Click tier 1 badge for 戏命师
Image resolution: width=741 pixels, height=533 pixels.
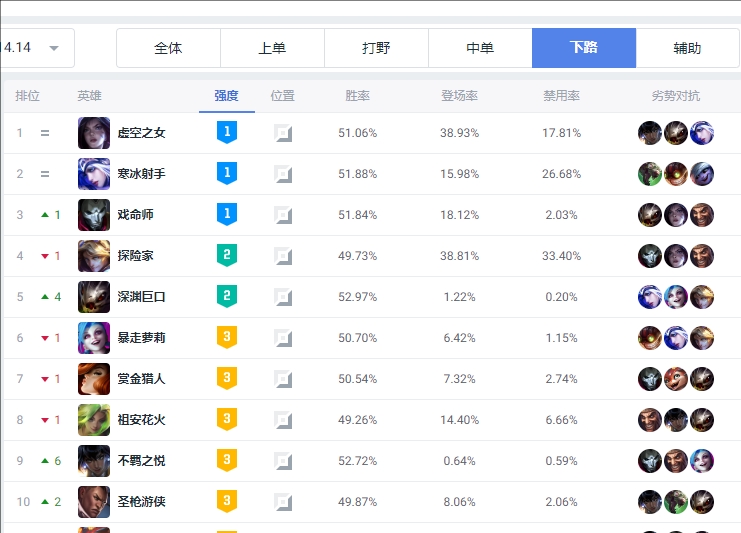pos(227,214)
